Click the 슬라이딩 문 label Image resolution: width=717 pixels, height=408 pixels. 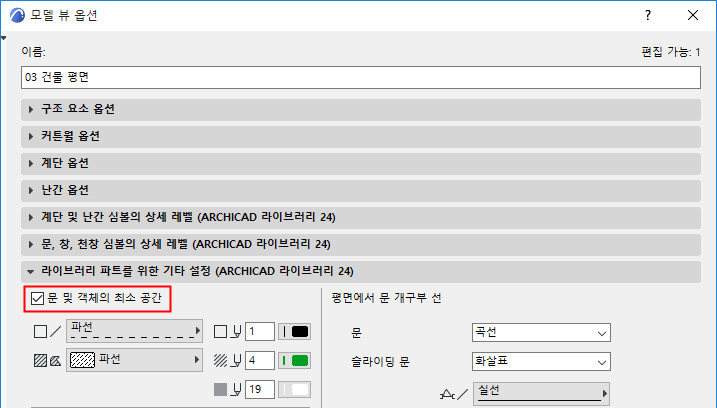[380, 362]
